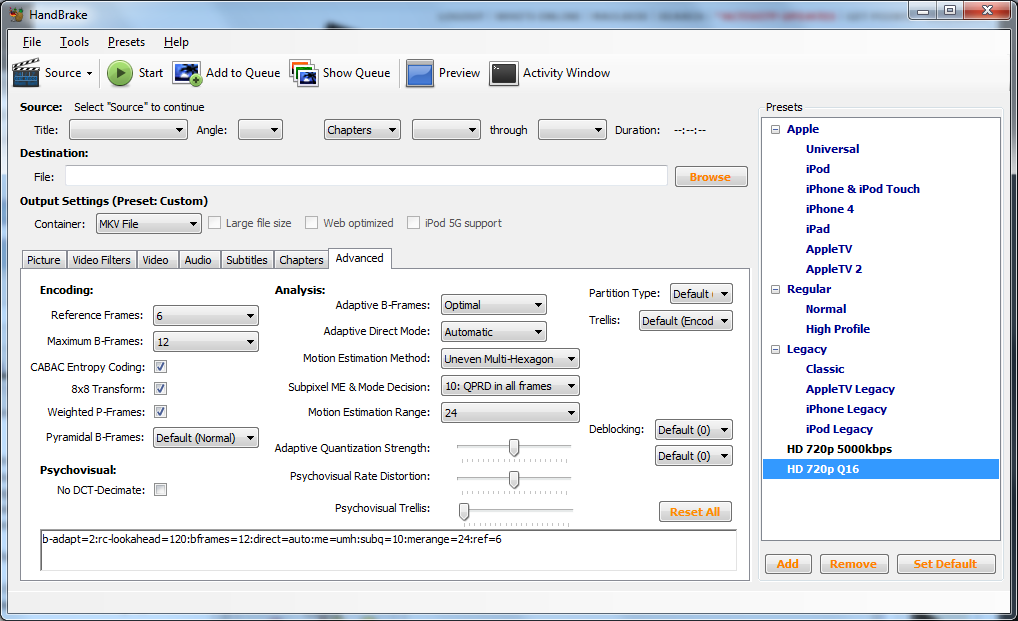Click the green Start play icon
This screenshot has height=621, width=1018.
(x=120, y=73)
